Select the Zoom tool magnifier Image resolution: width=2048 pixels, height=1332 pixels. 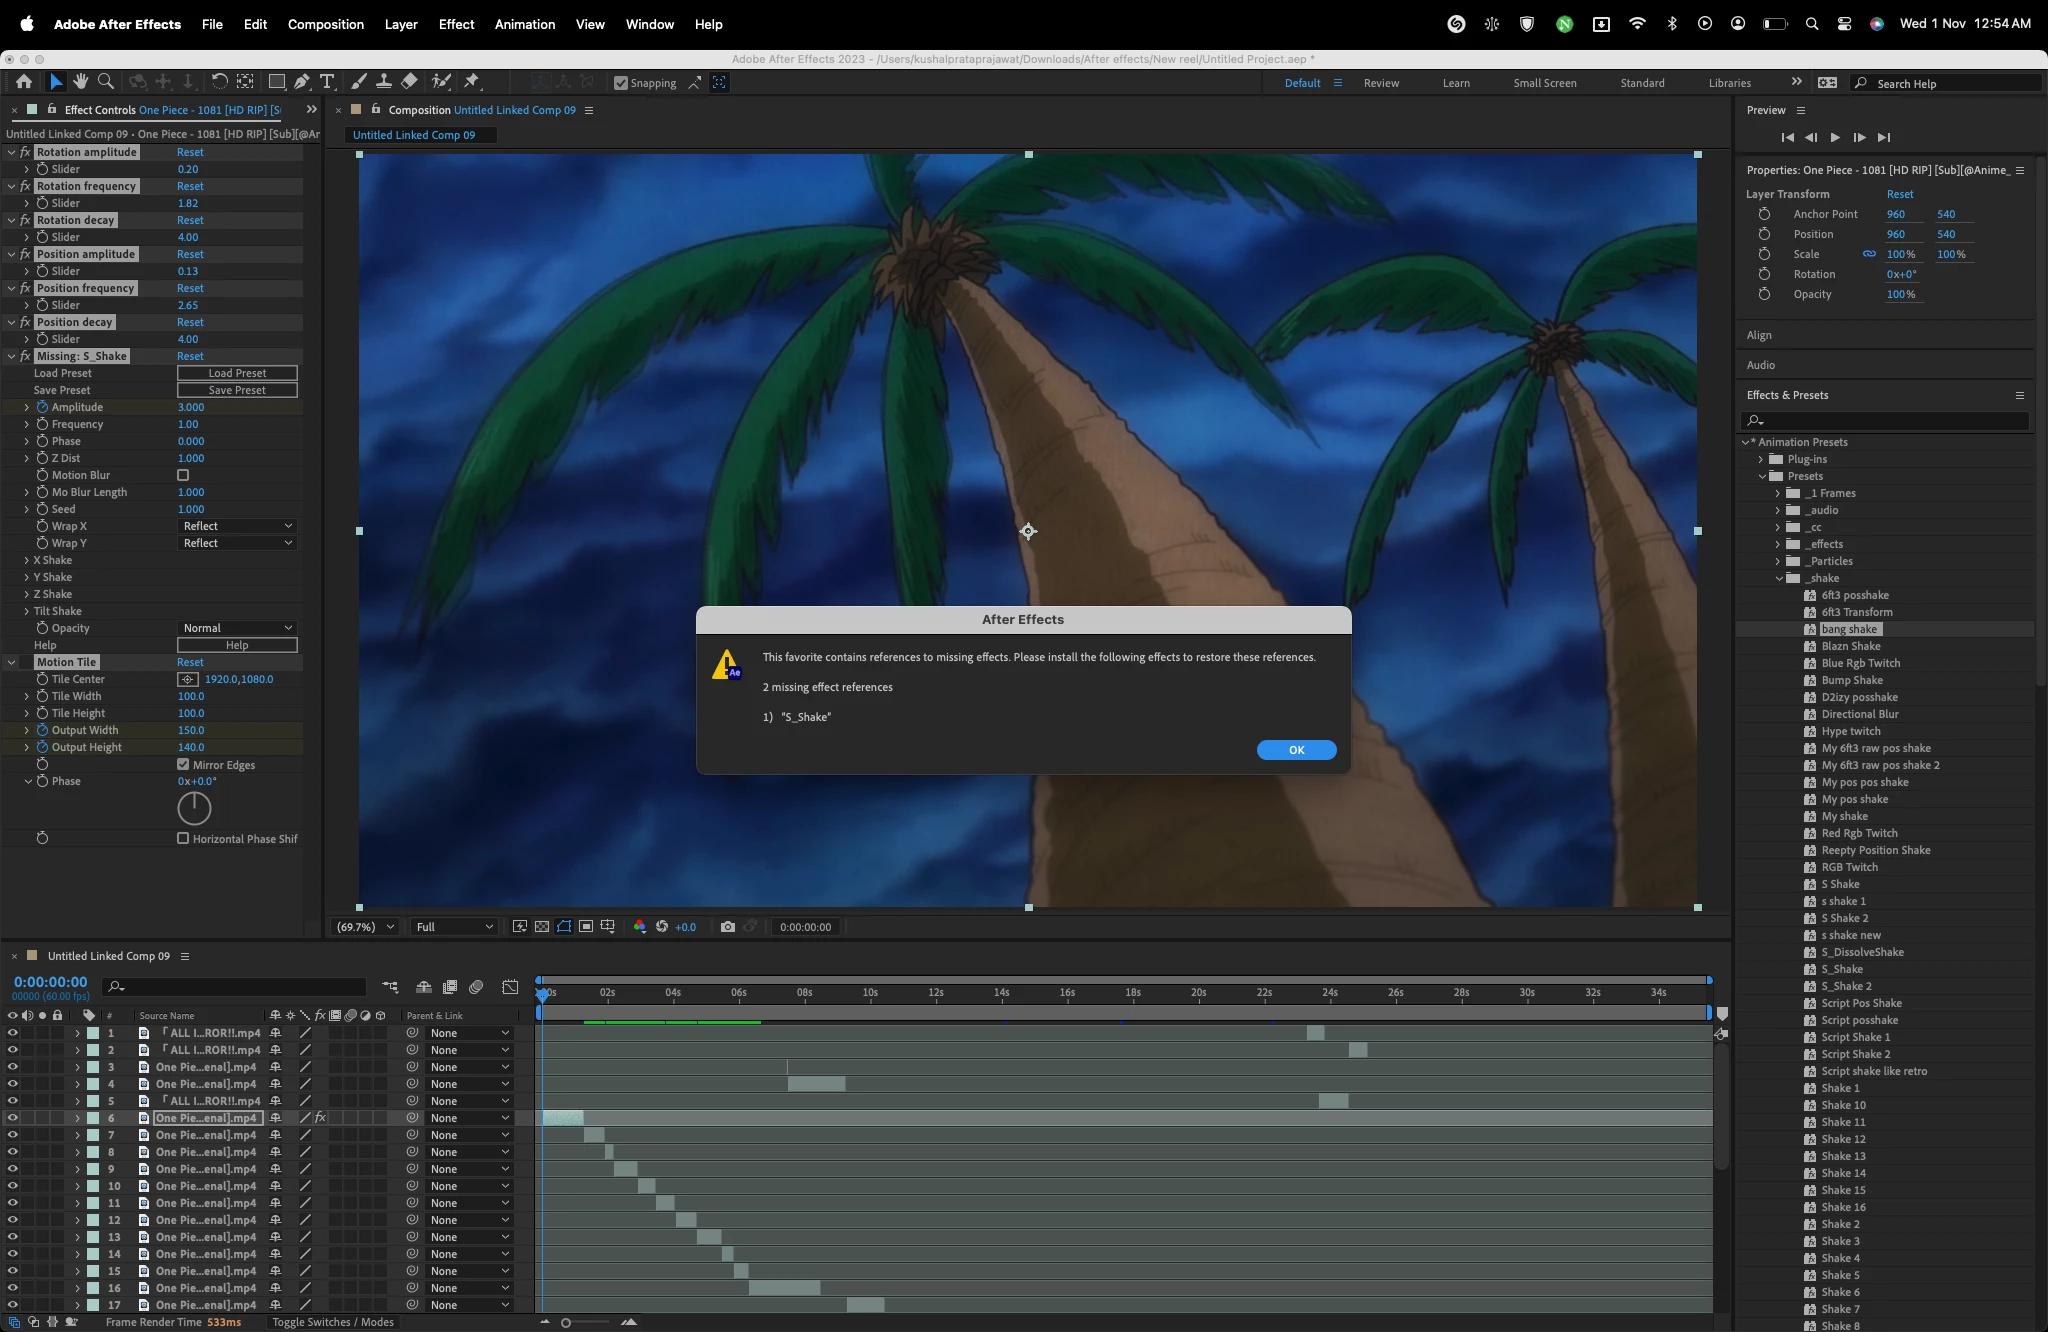106,82
